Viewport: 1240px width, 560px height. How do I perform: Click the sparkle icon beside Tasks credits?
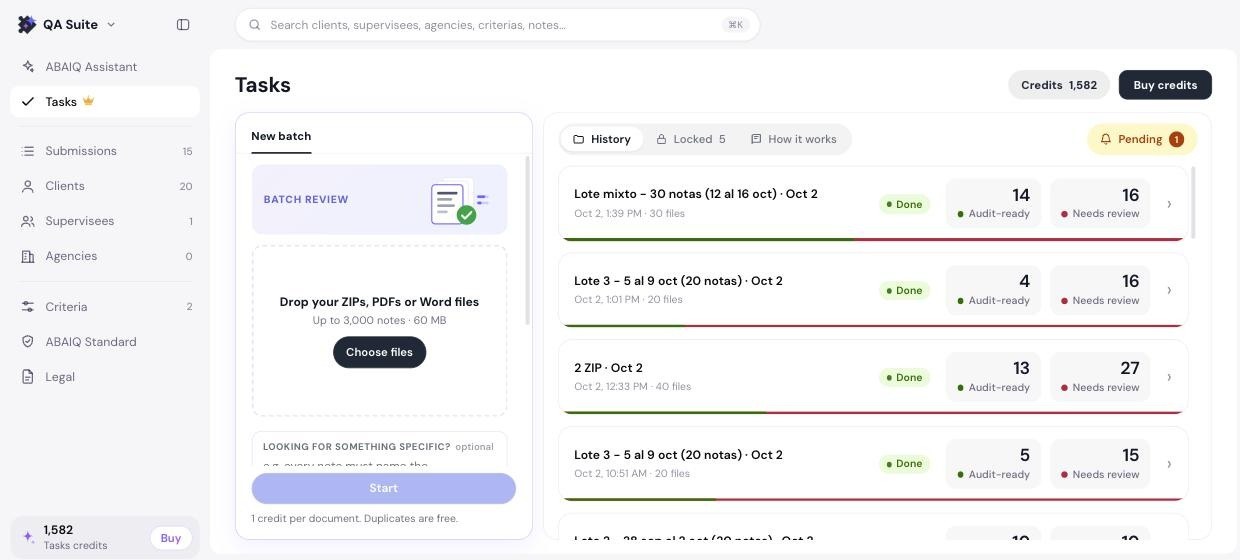coord(28,537)
